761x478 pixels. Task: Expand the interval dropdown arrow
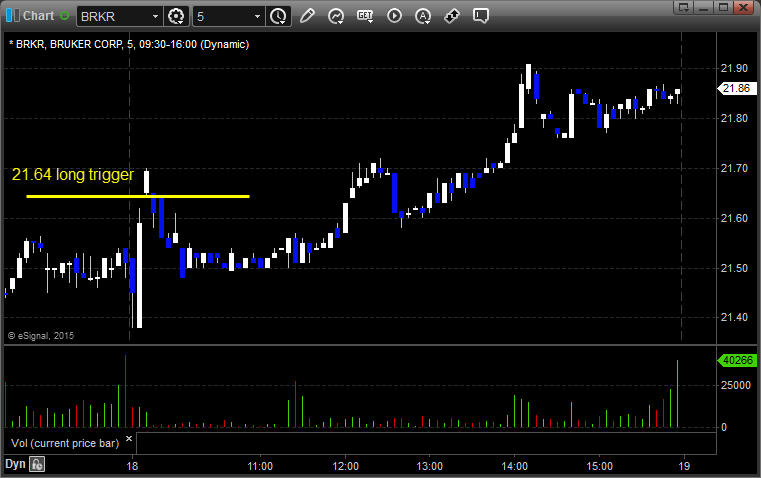pos(258,16)
